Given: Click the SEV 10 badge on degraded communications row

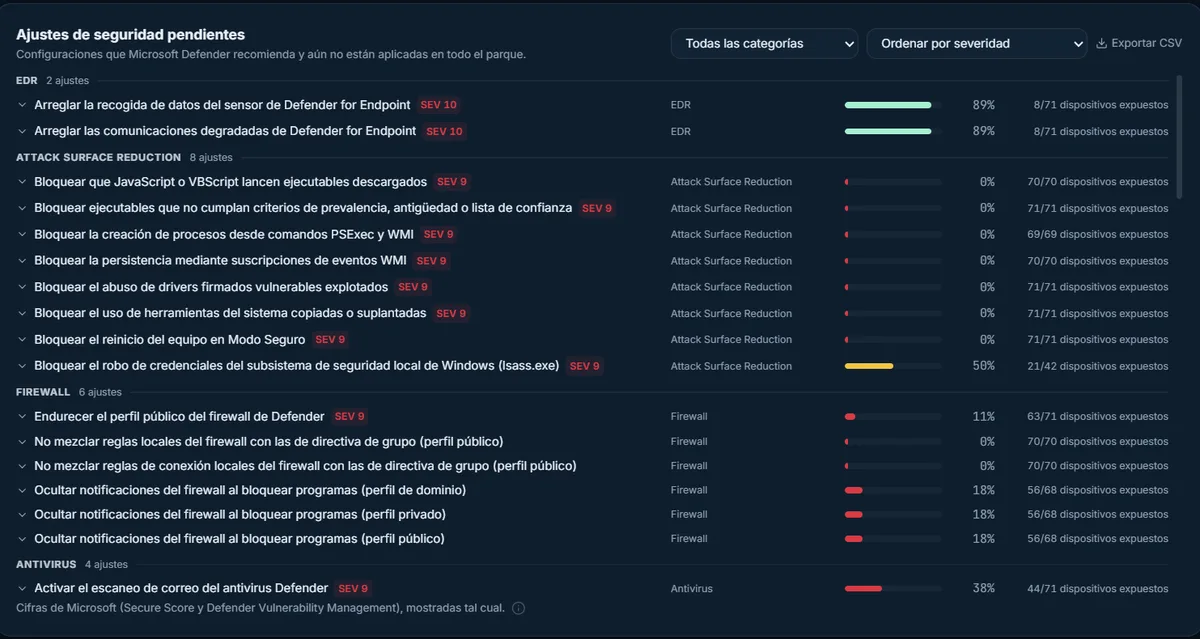Looking at the screenshot, I should click(445, 131).
